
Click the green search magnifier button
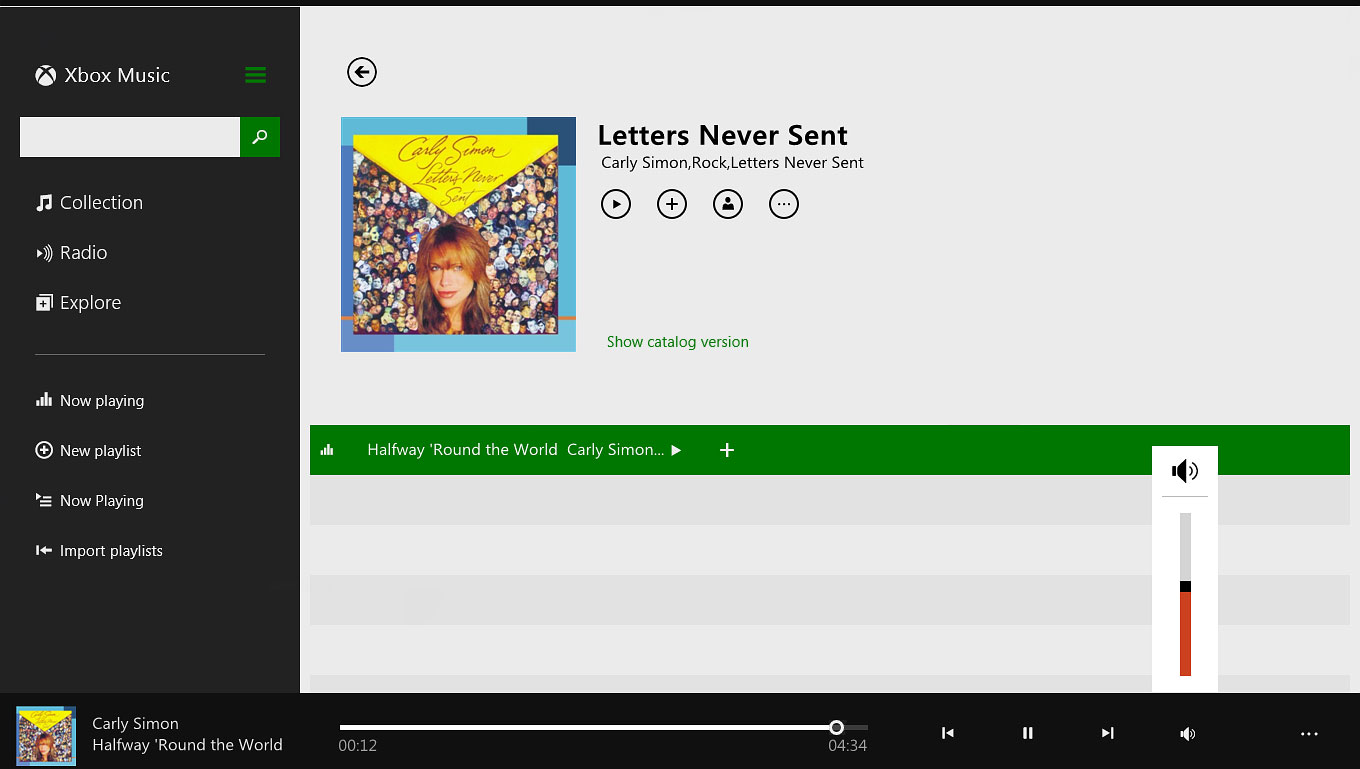point(260,137)
